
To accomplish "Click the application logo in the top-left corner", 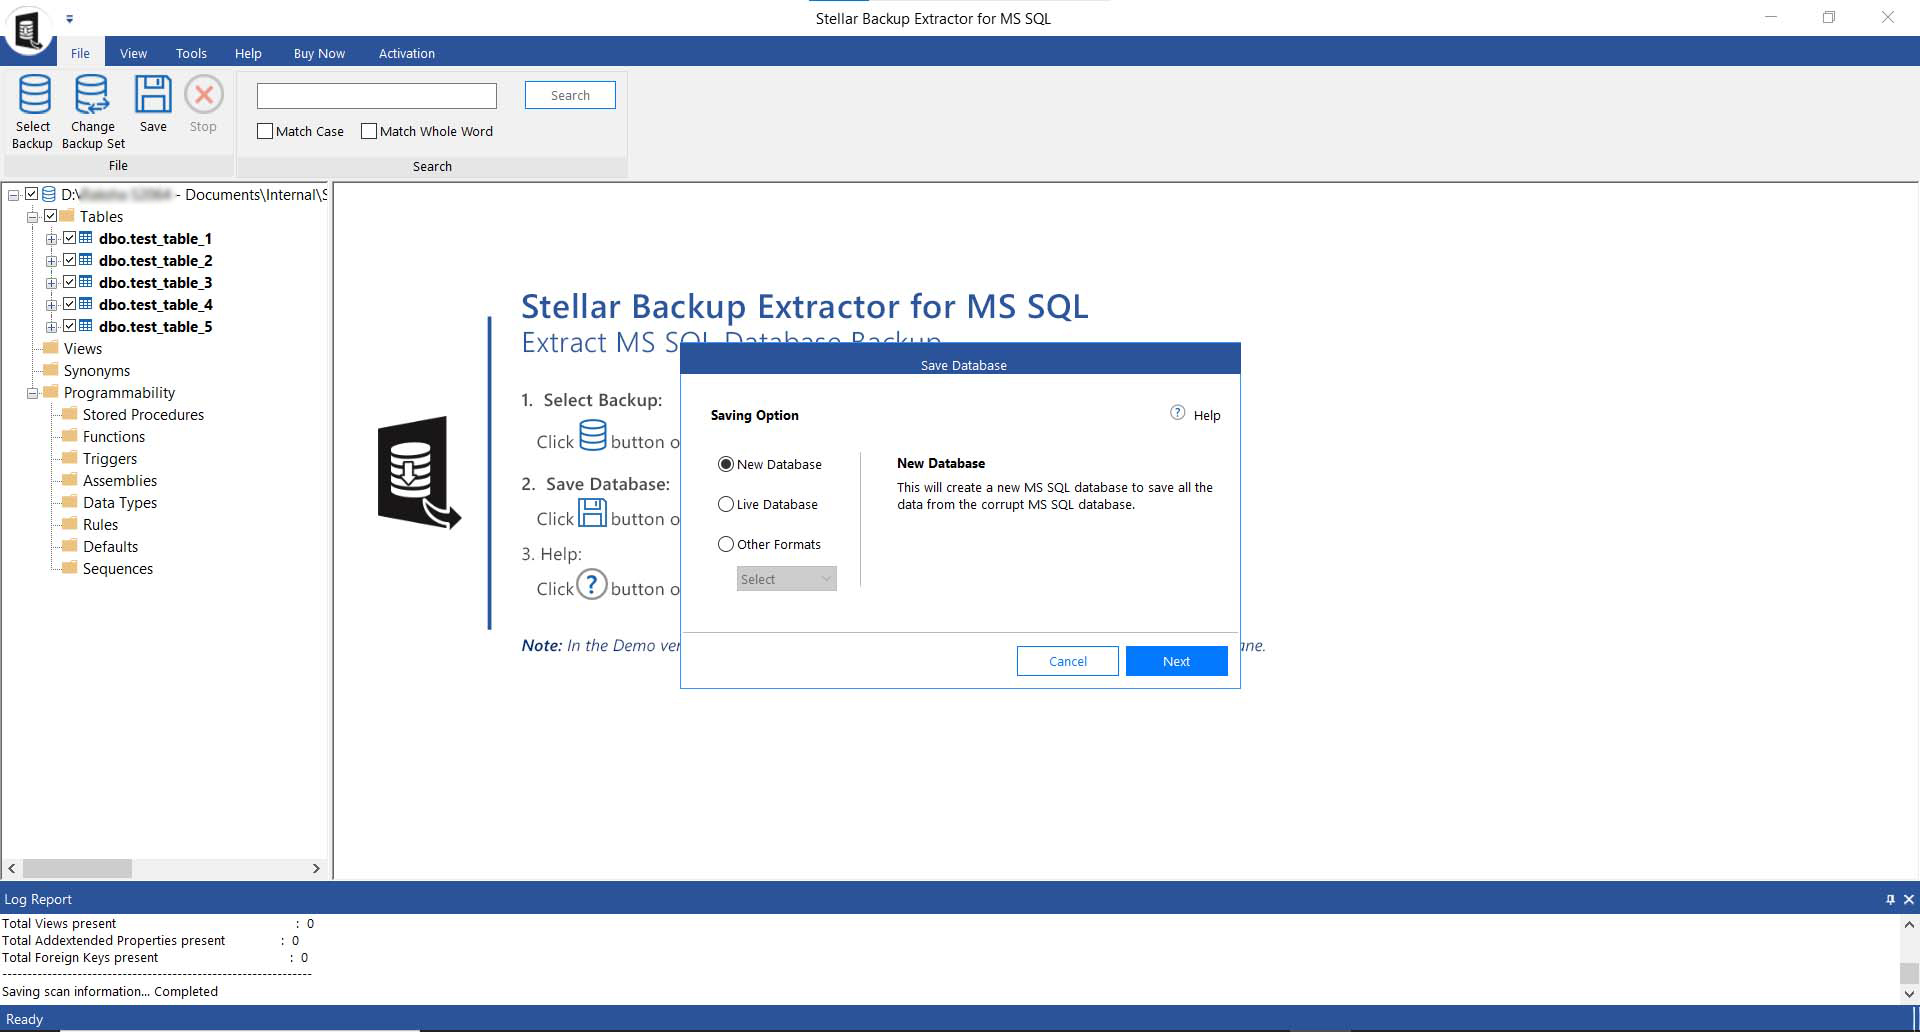I will click(28, 30).
